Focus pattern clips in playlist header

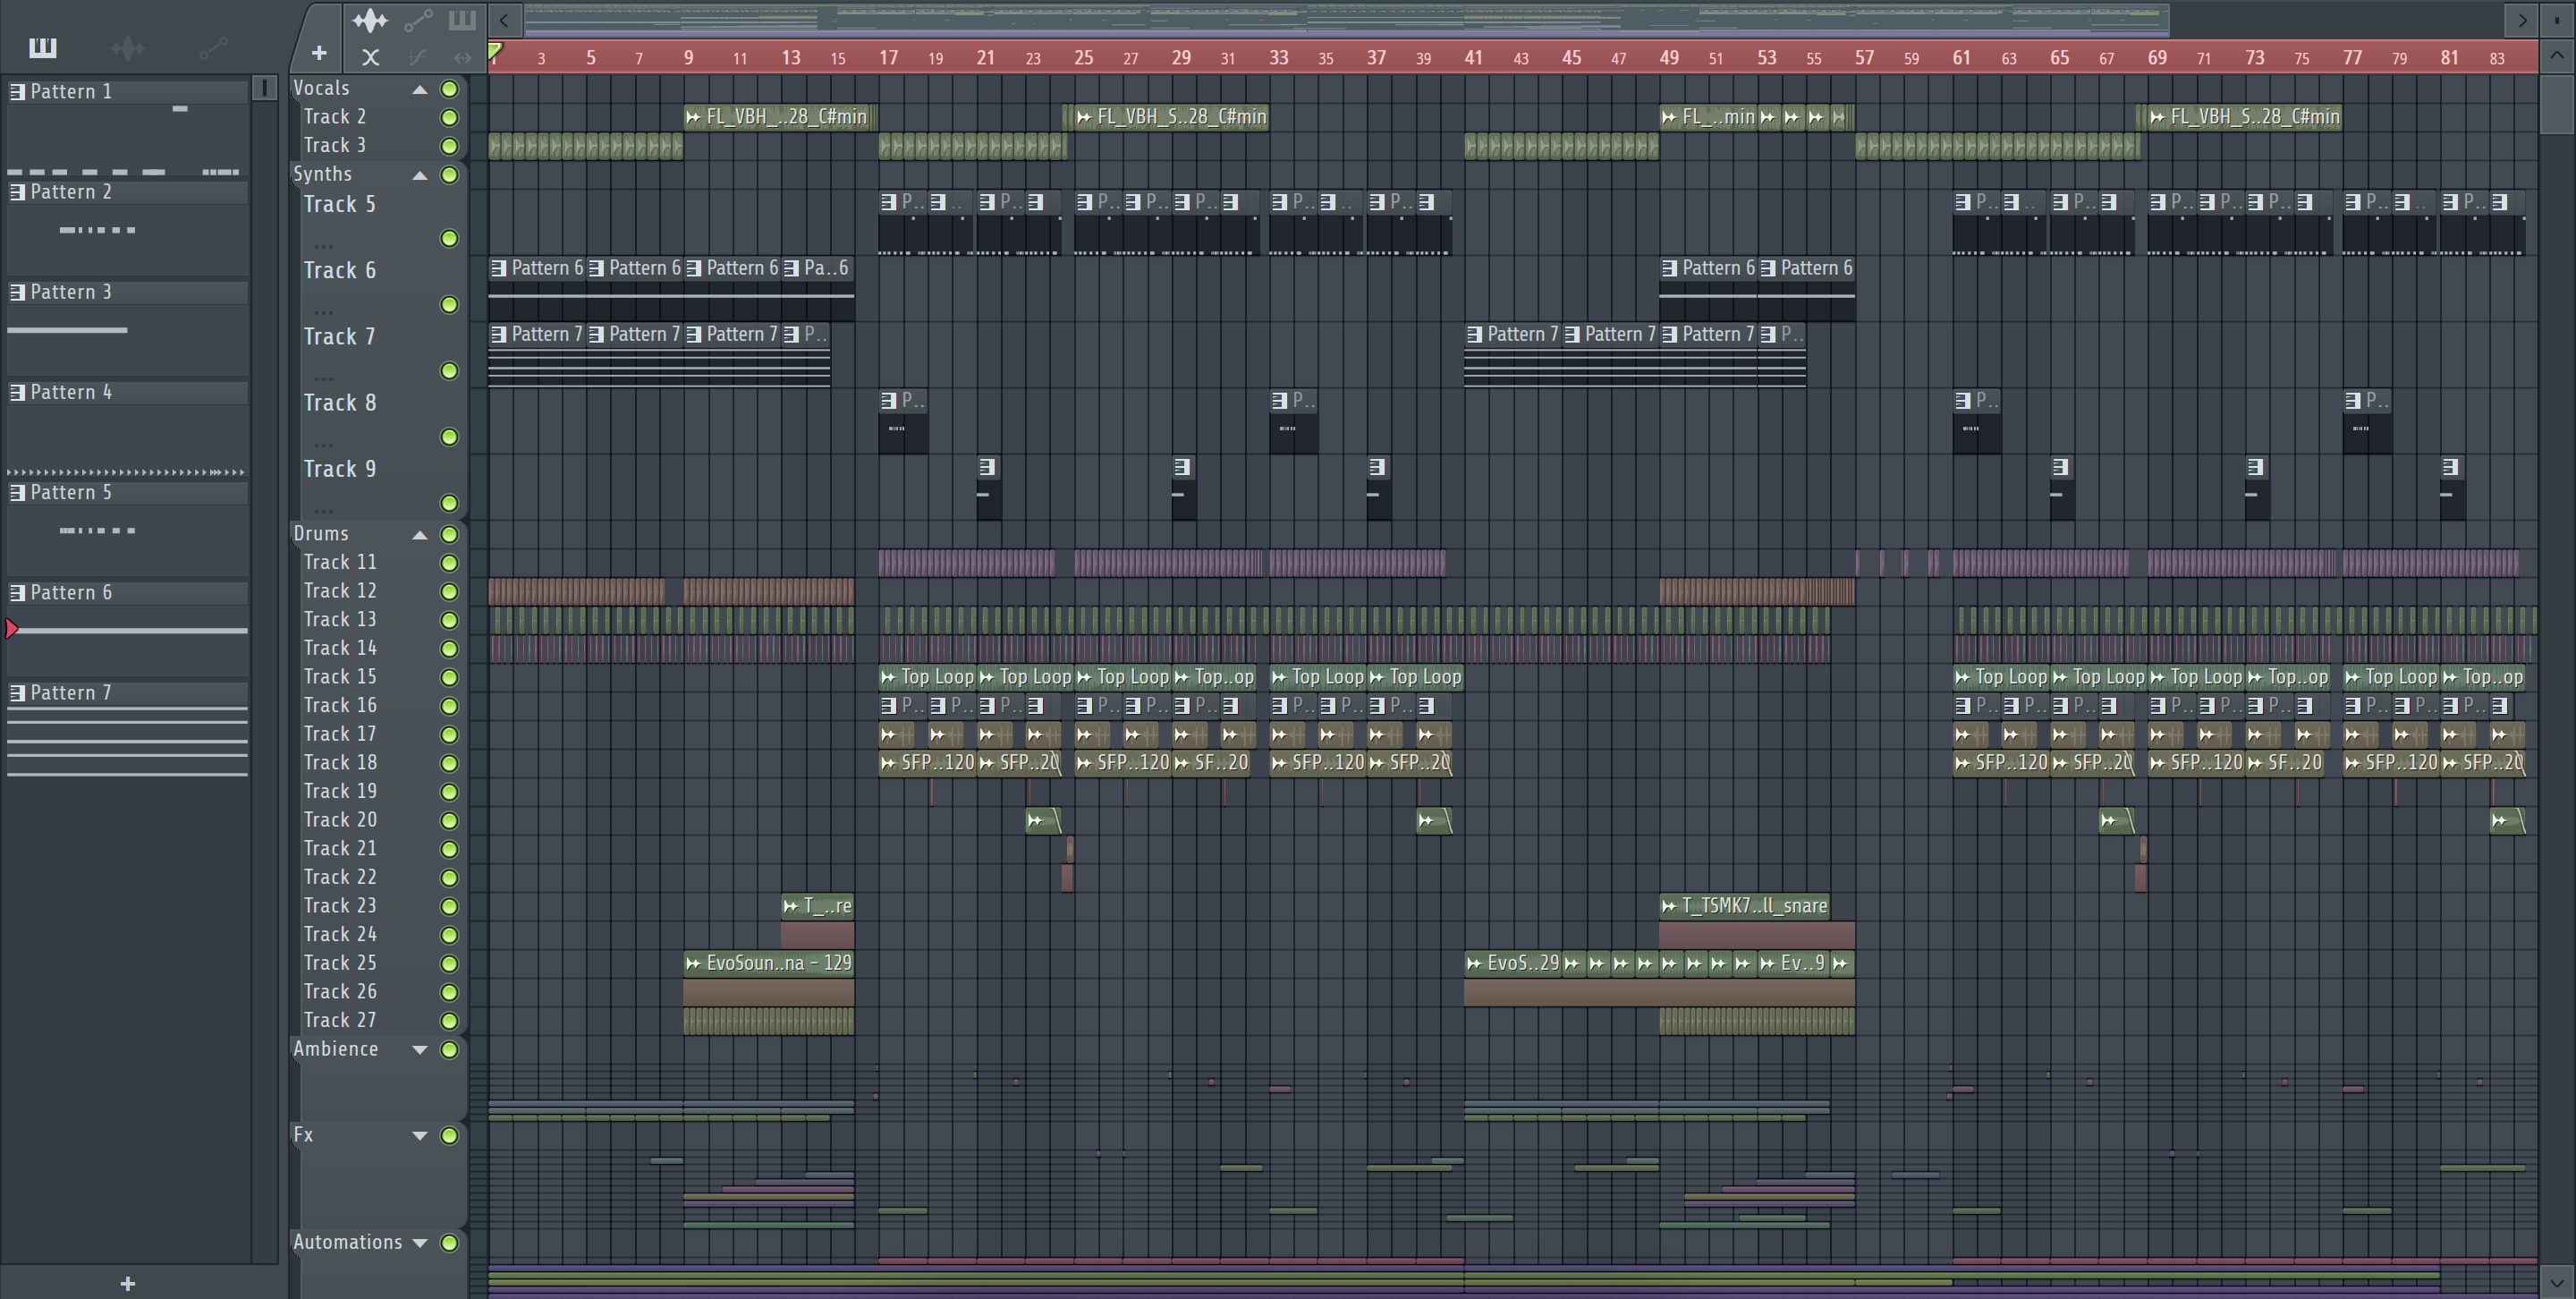click(462, 20)
